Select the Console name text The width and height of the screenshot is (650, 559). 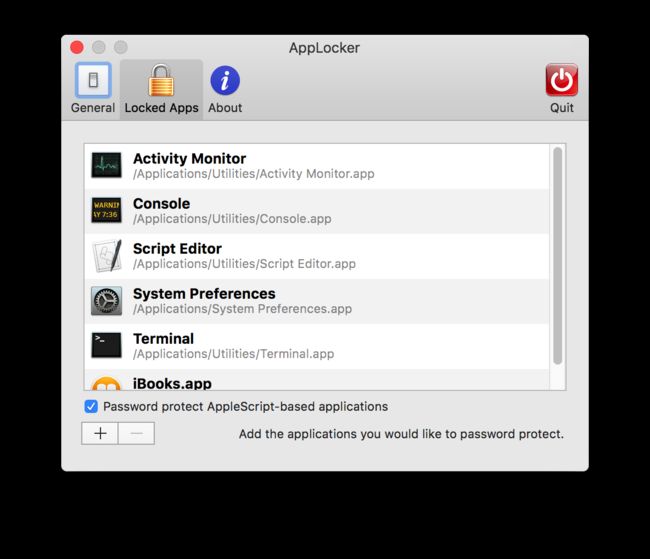(x=162, y=204)
